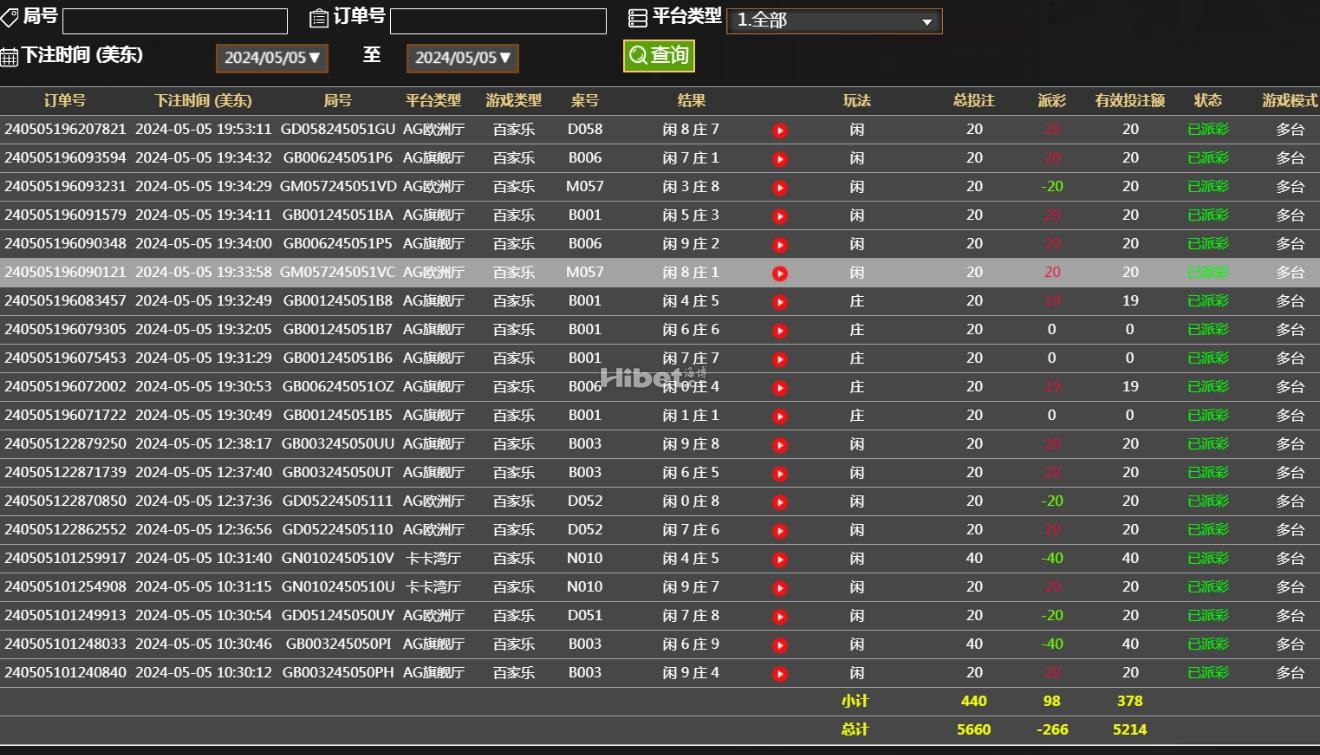Play replay for order 240505101259917
The width and height of the screenshot is (1320, 755).
780,560
